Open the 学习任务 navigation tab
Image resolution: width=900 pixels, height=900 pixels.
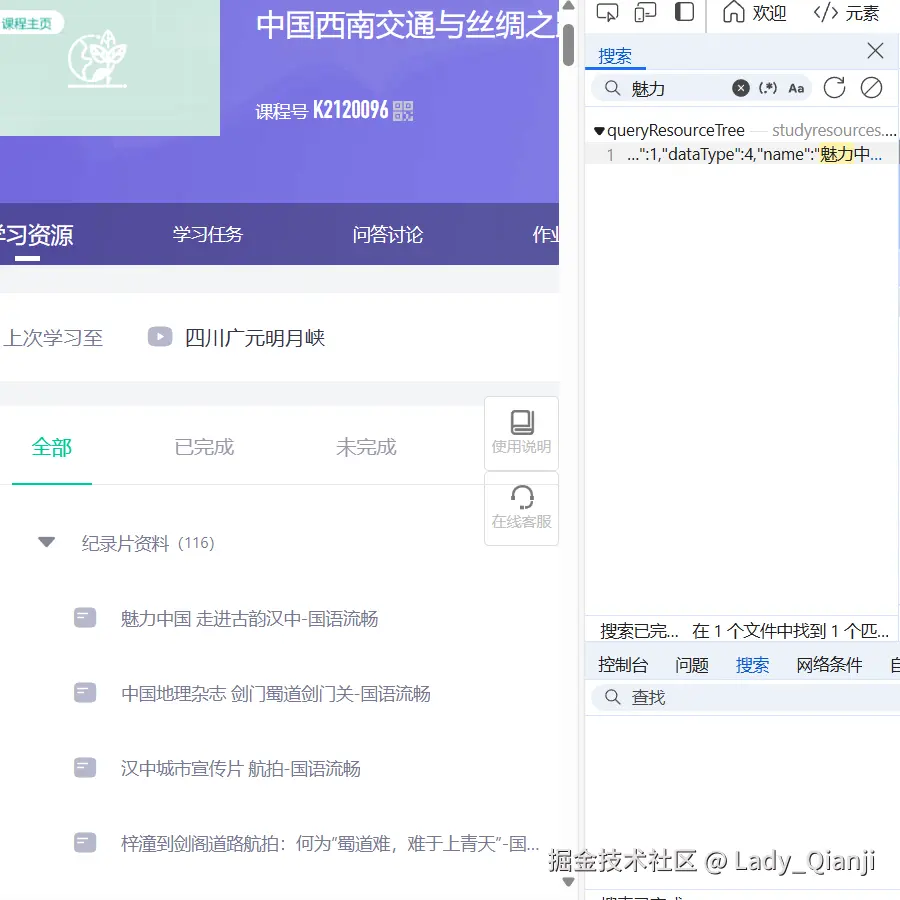pyautogui.click(x=208, y=234)
